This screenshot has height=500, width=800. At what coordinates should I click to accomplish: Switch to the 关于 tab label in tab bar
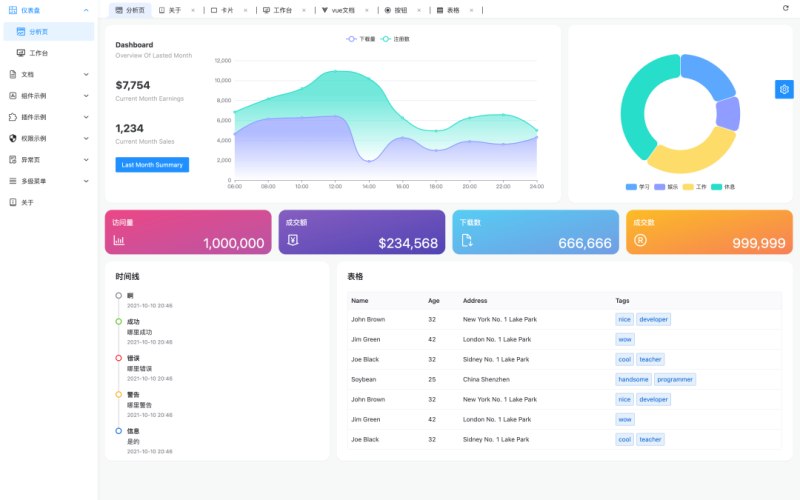[175, 10]
